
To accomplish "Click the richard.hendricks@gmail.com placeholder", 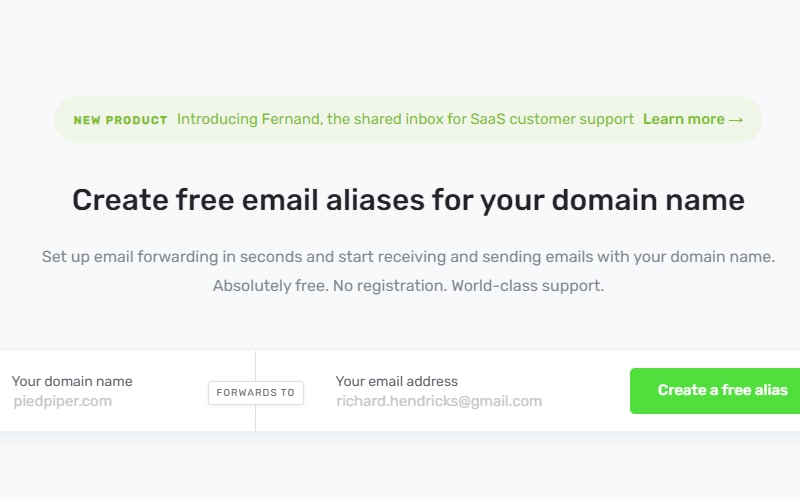I will (x=439, y=401).
